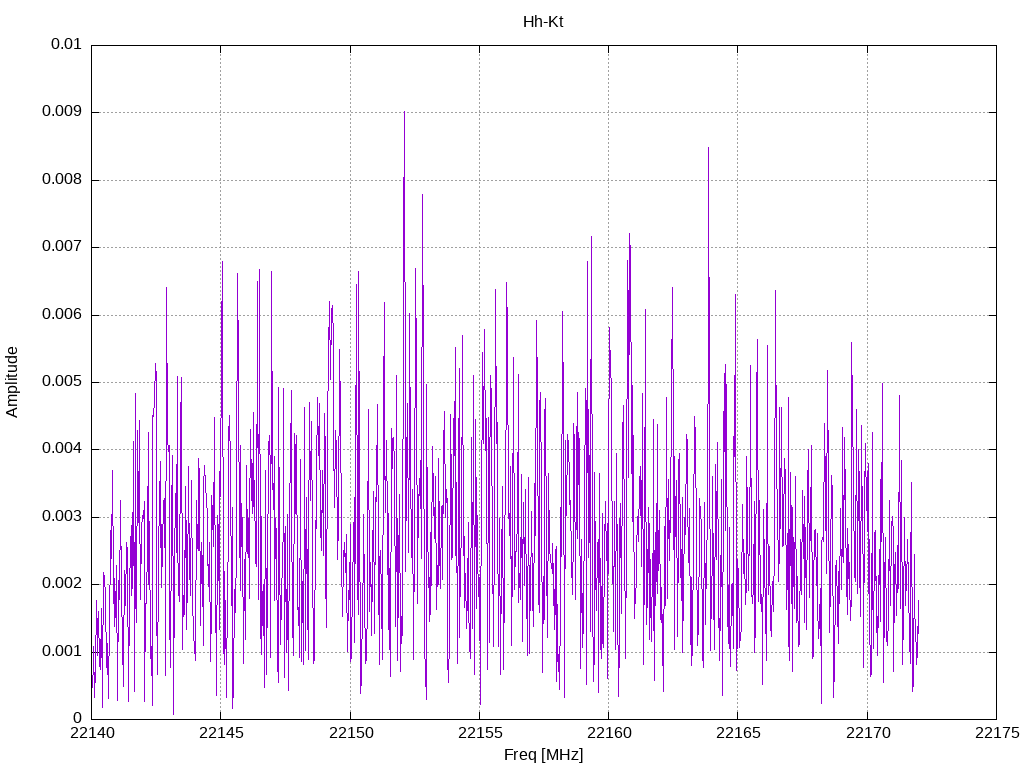Viewport: 1024px width, 768px height.
Task: Click the tallest spectrum peak near 22152 MHz
Action: pos(404,113)
